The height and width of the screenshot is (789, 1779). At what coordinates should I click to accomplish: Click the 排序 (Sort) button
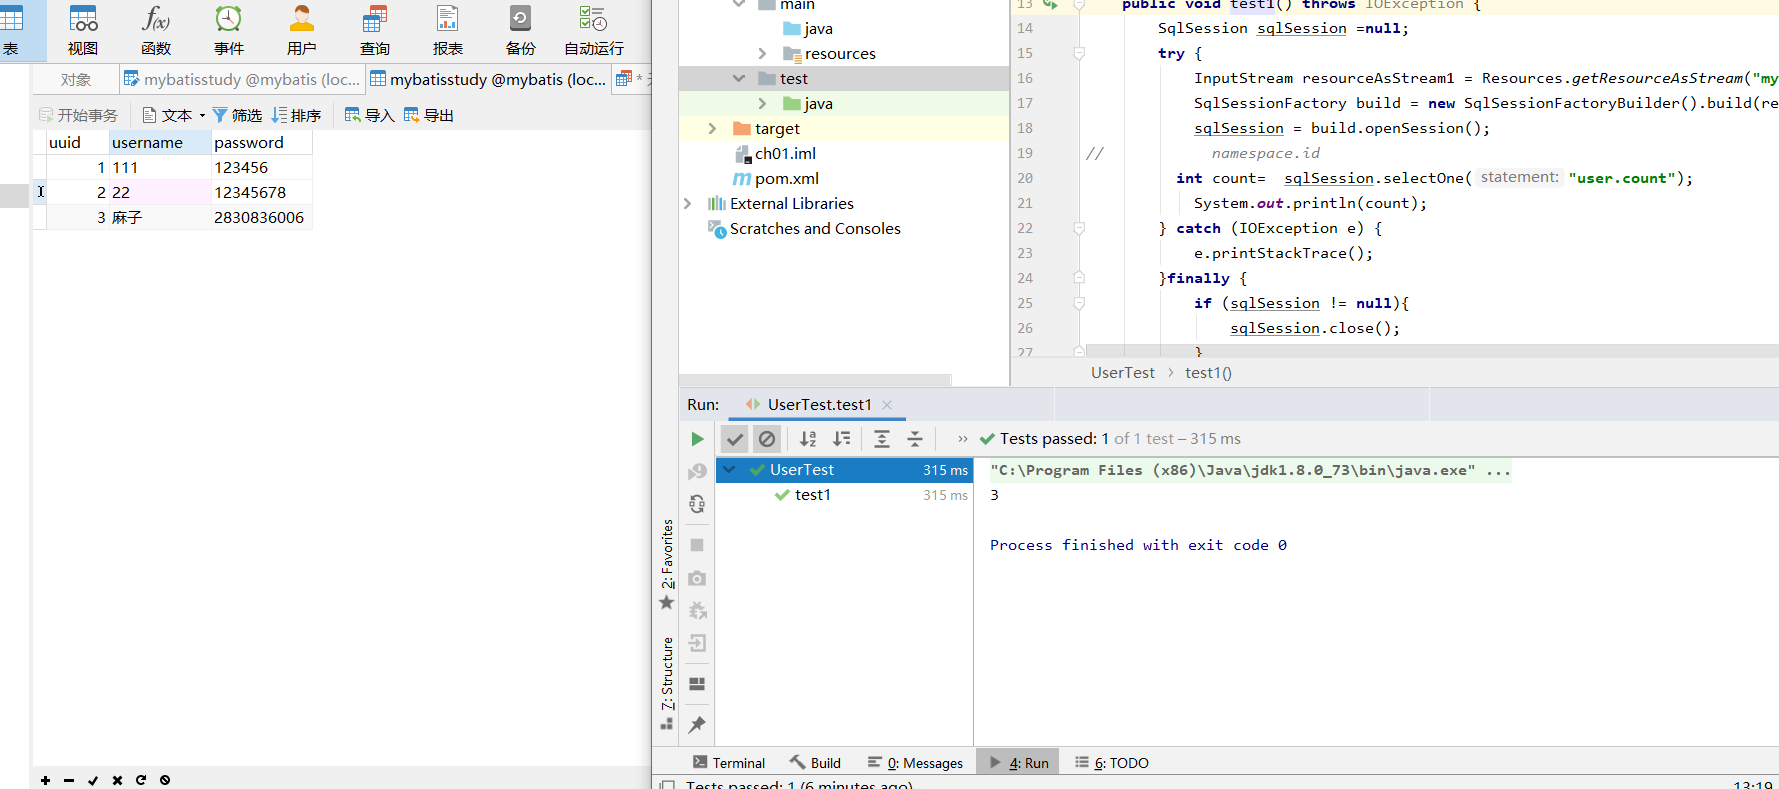tap(296, 115)
